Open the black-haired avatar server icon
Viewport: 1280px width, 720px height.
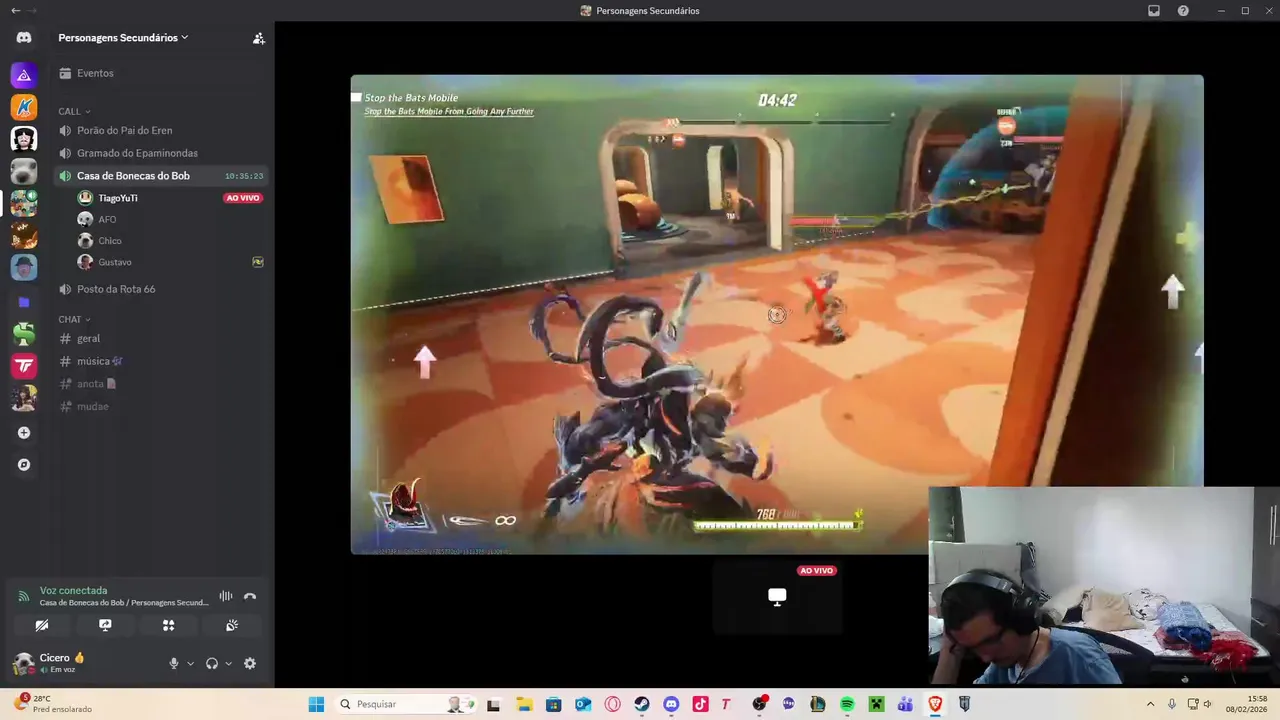(24, 139)
